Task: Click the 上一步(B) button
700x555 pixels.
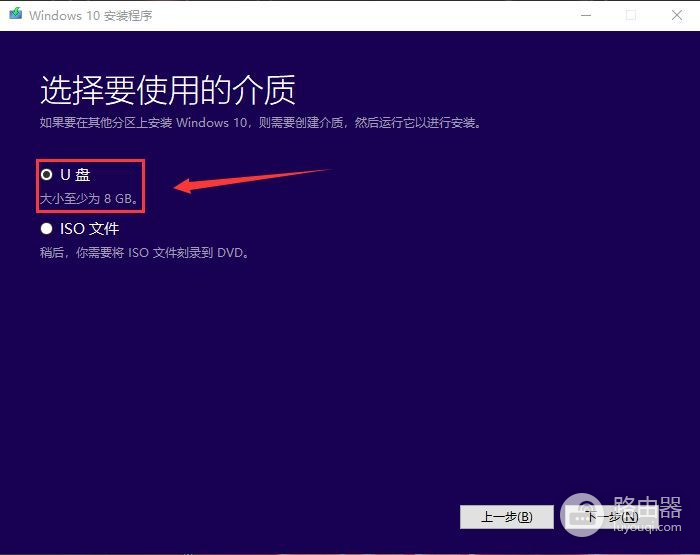Action: (507, 517)
